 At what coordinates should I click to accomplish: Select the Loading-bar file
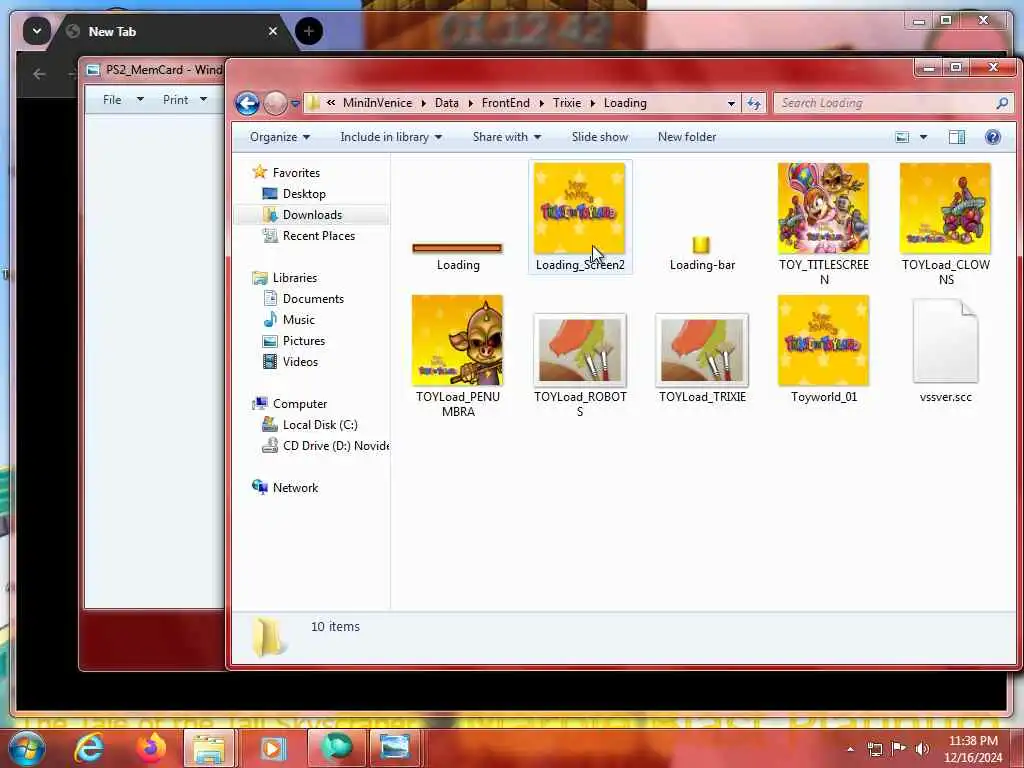coord(701,245)
